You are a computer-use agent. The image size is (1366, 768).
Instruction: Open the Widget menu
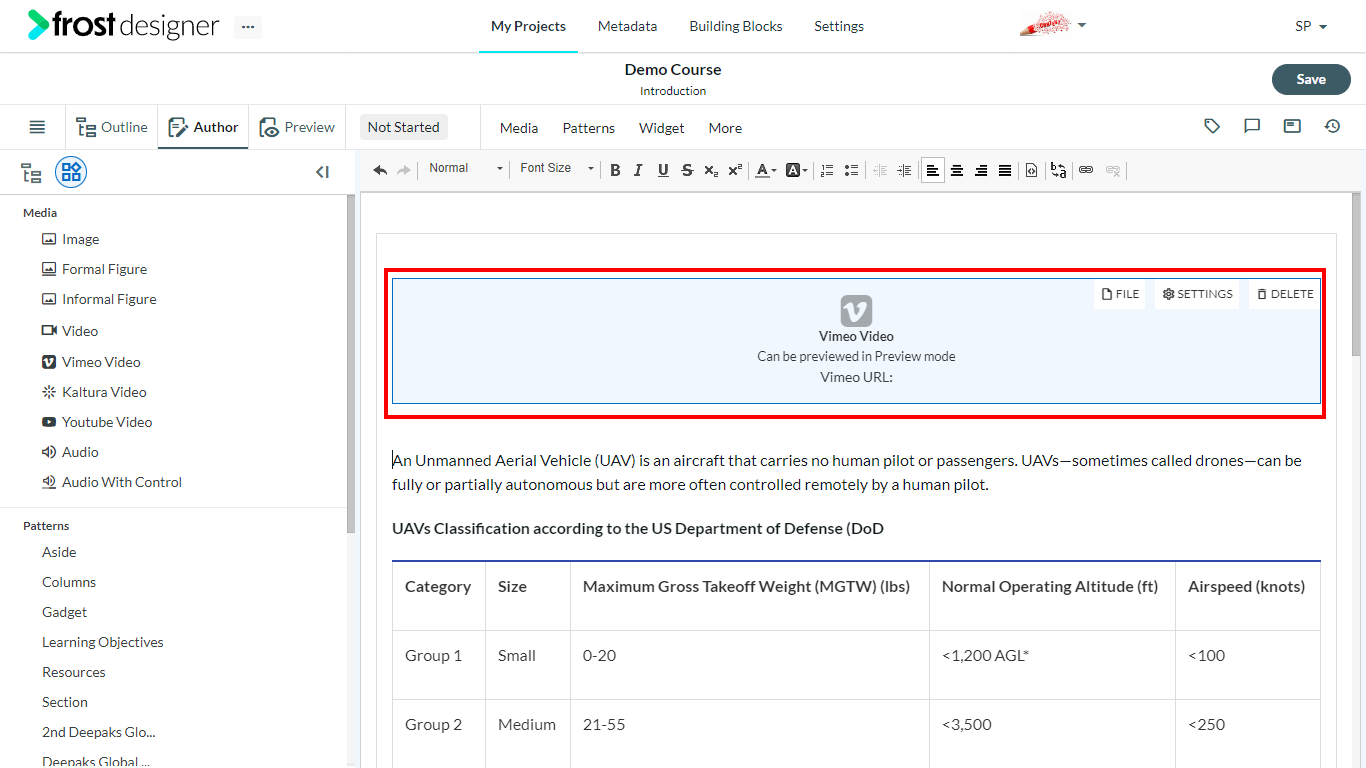[662, 128]
